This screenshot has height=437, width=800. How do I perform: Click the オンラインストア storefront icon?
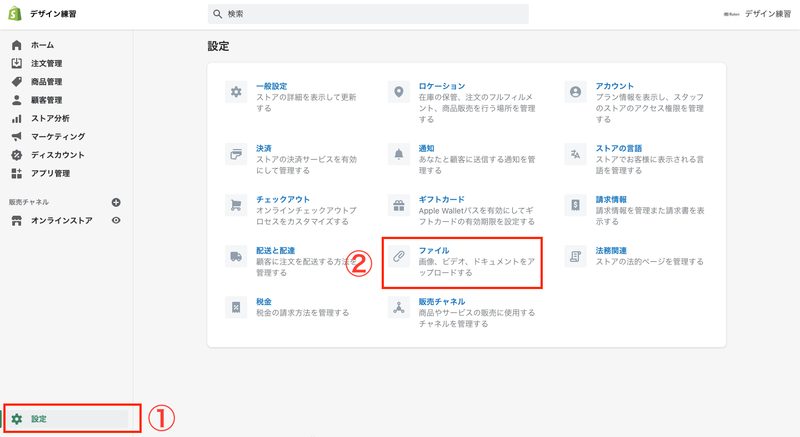click(16, 221)
